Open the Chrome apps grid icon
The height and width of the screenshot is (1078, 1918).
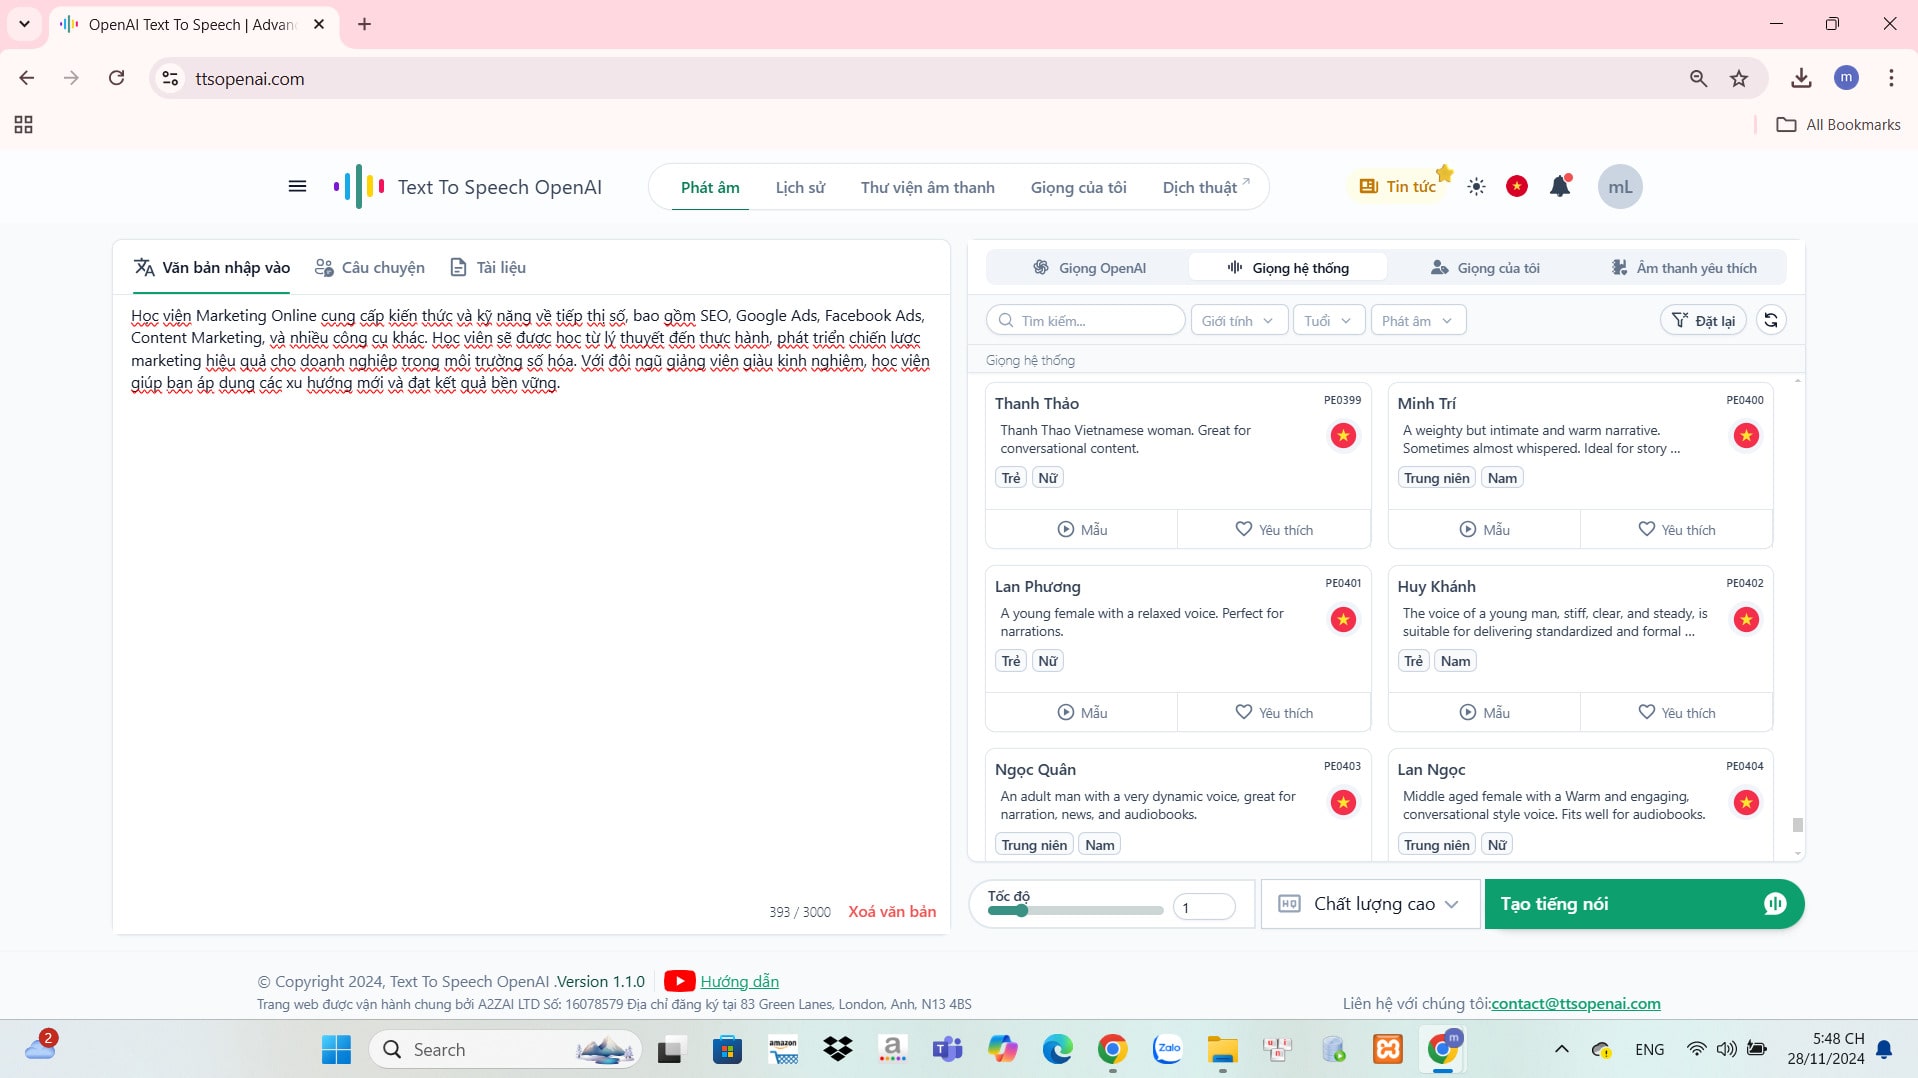pyautogui.click(x=23, y=124)
